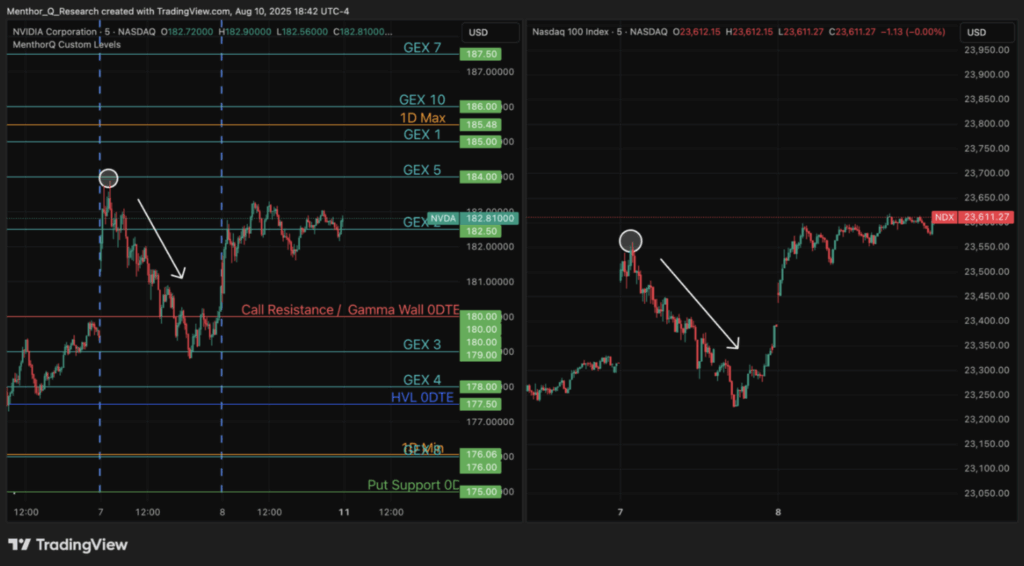Image resolution: width=1024 pixels, height=566 pixels.
Task: Click the GEX 7 level label
Action: 422,48
